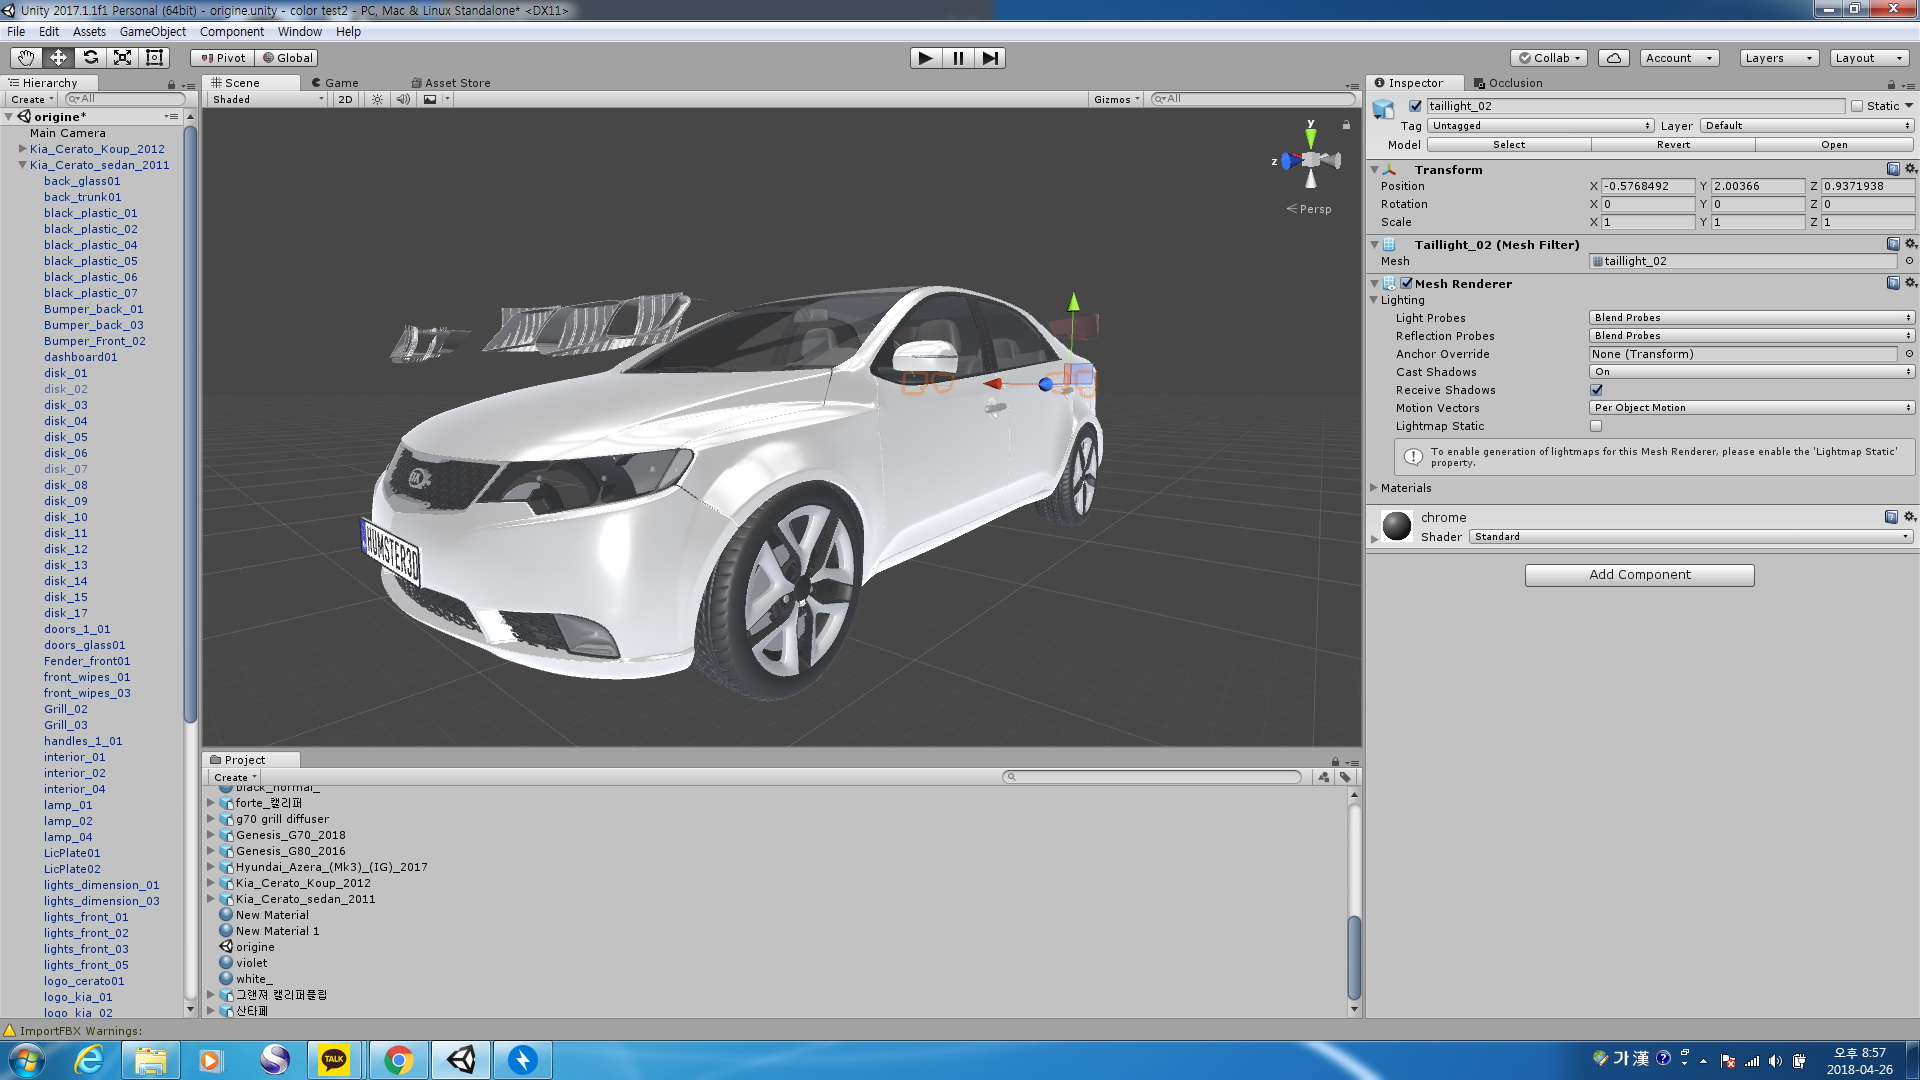Viewport: 1920px width, 1080px height.
Task: Open the Tag dropdown
Action: 1541,126
